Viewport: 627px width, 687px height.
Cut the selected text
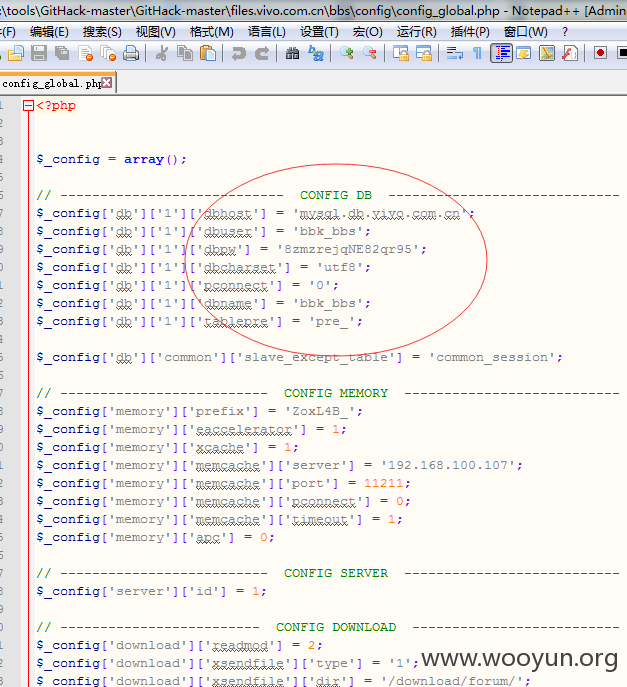[x=162, y=53]
